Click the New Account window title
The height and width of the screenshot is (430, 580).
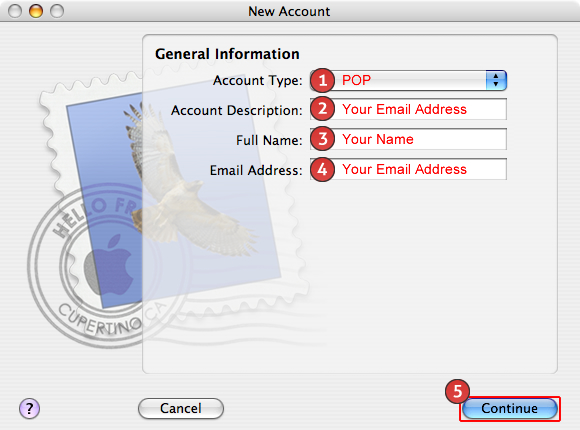click(289, 11)
